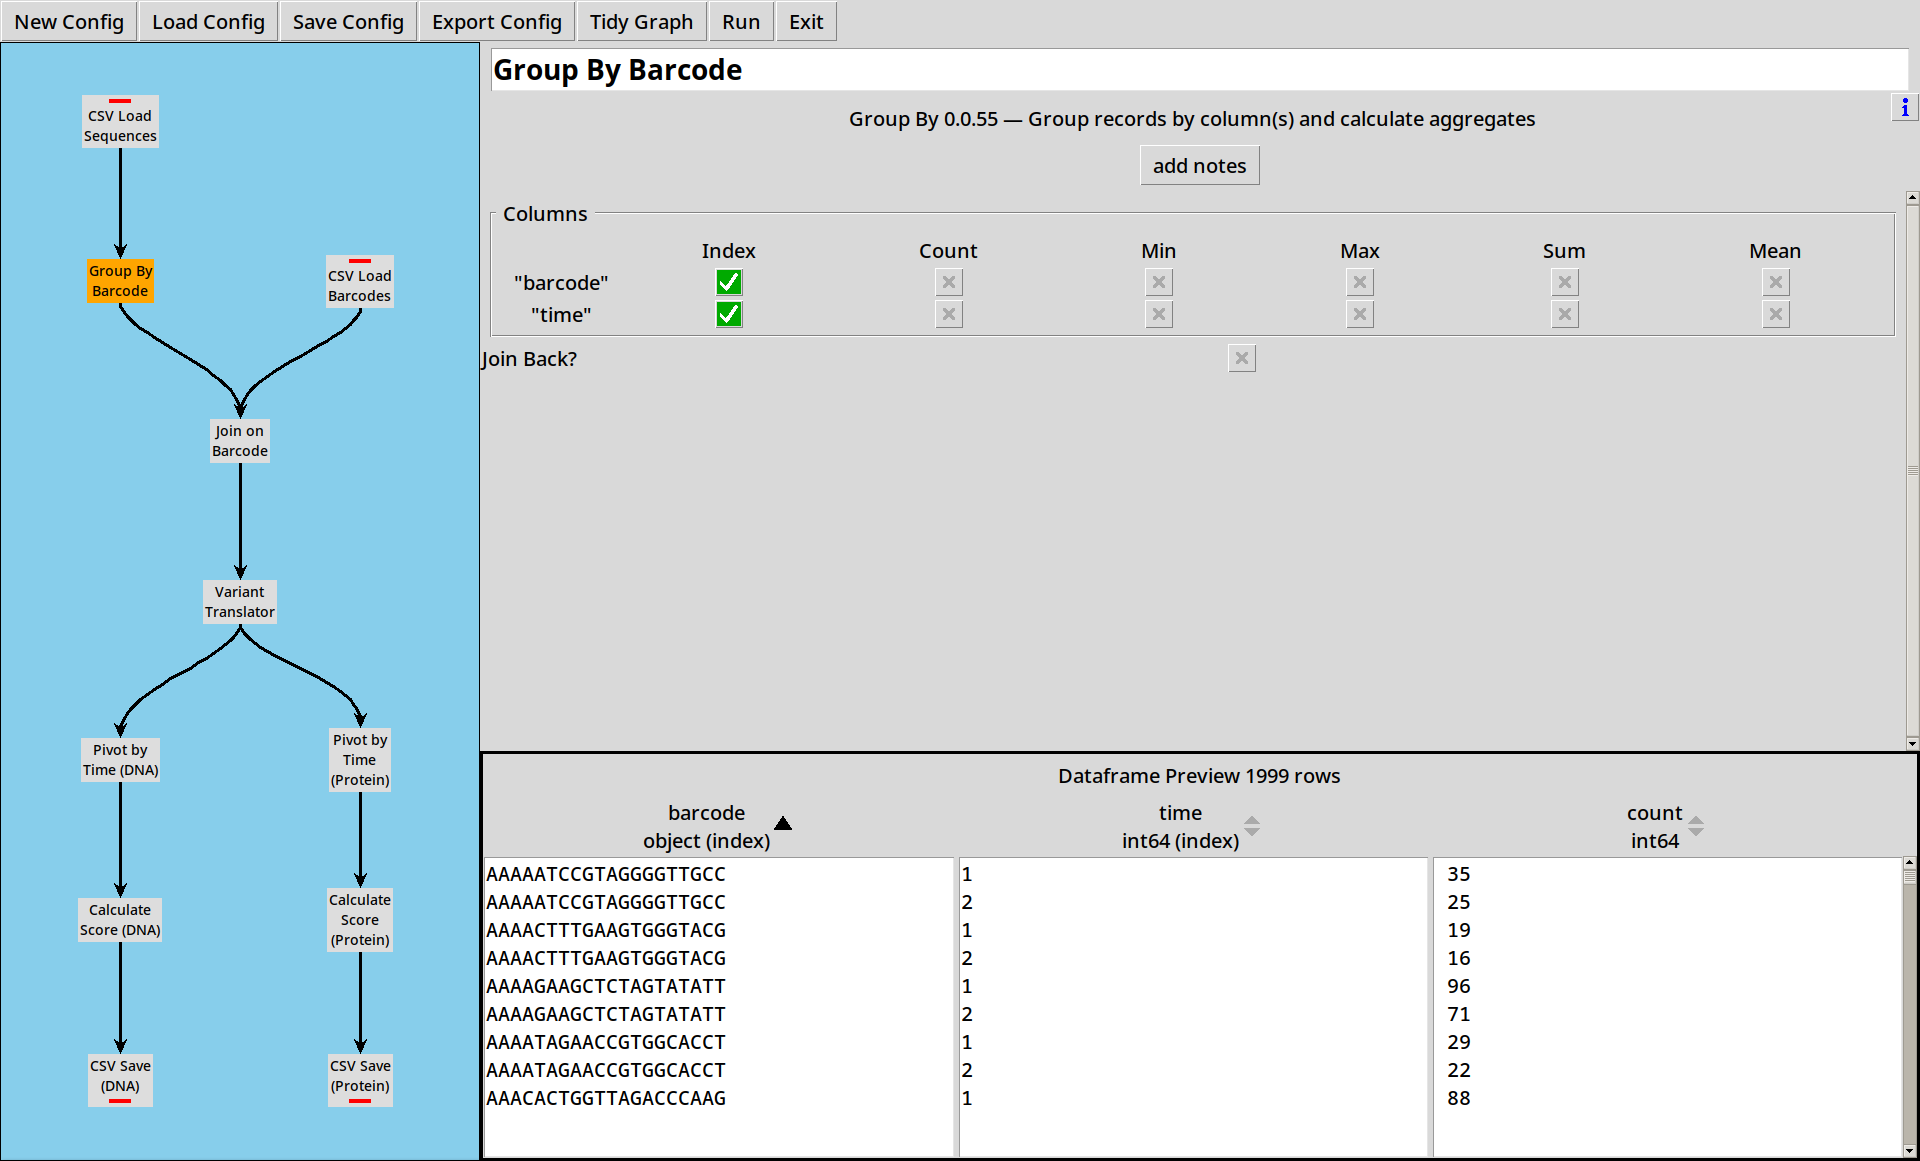Open the info icon for Group By
Viewport: 1920px width, 1161px height.
pos(1904,107)
